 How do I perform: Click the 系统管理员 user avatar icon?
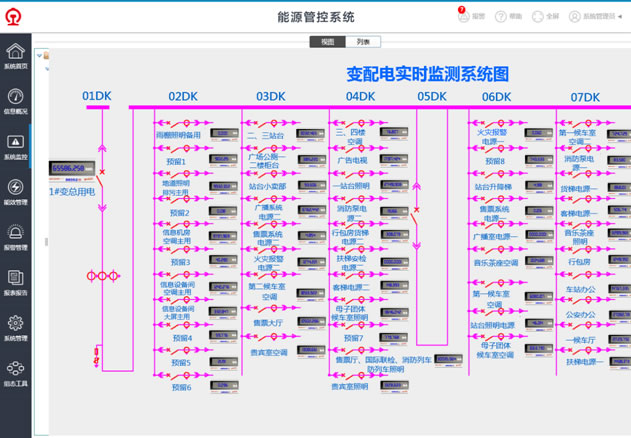(575, 17)
